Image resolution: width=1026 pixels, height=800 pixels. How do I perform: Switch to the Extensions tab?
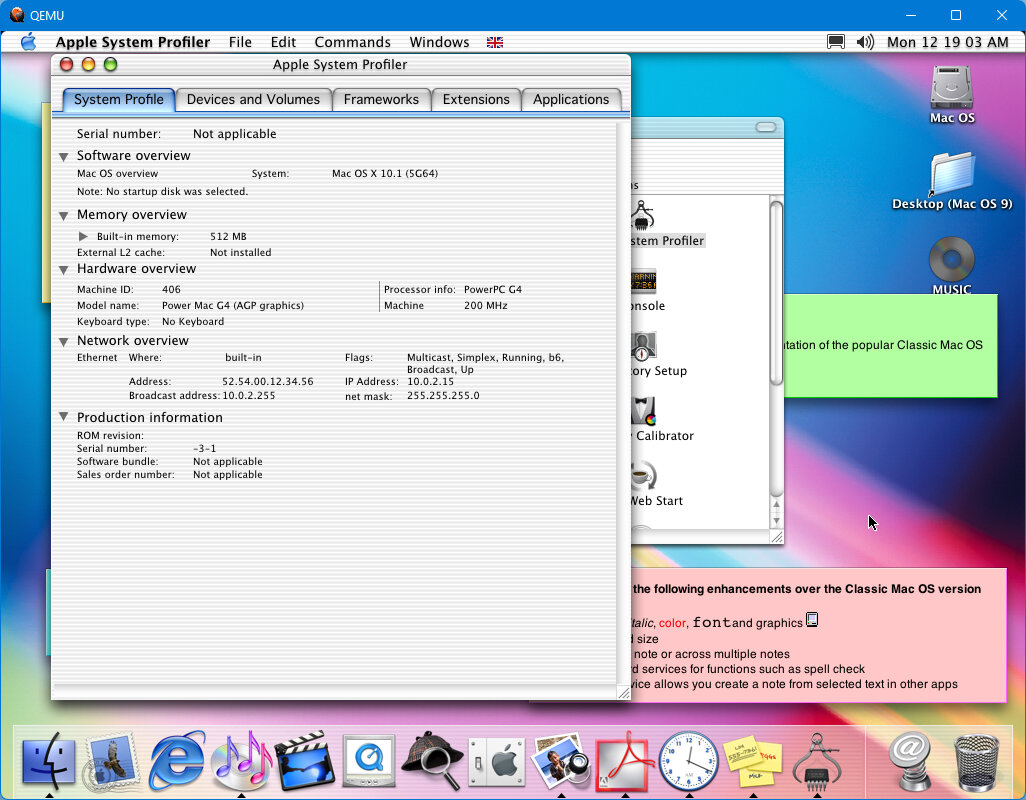[x=476, y=100]
